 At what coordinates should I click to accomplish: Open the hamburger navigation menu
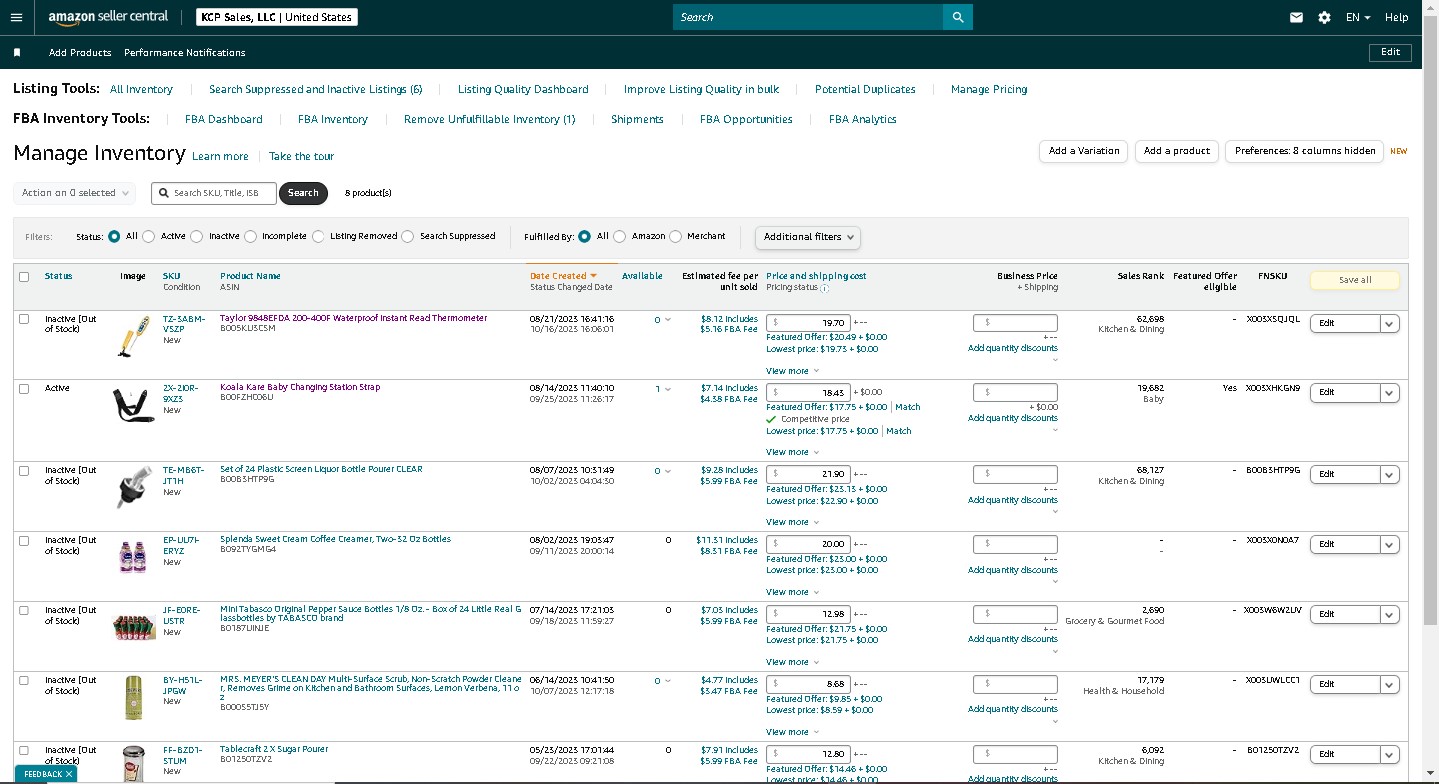16,17
